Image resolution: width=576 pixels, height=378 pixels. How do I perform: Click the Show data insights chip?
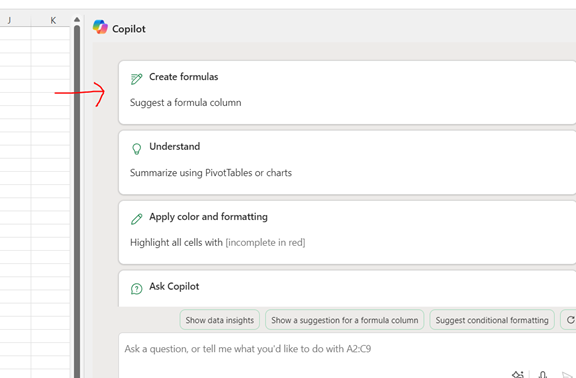coord(220,320)
